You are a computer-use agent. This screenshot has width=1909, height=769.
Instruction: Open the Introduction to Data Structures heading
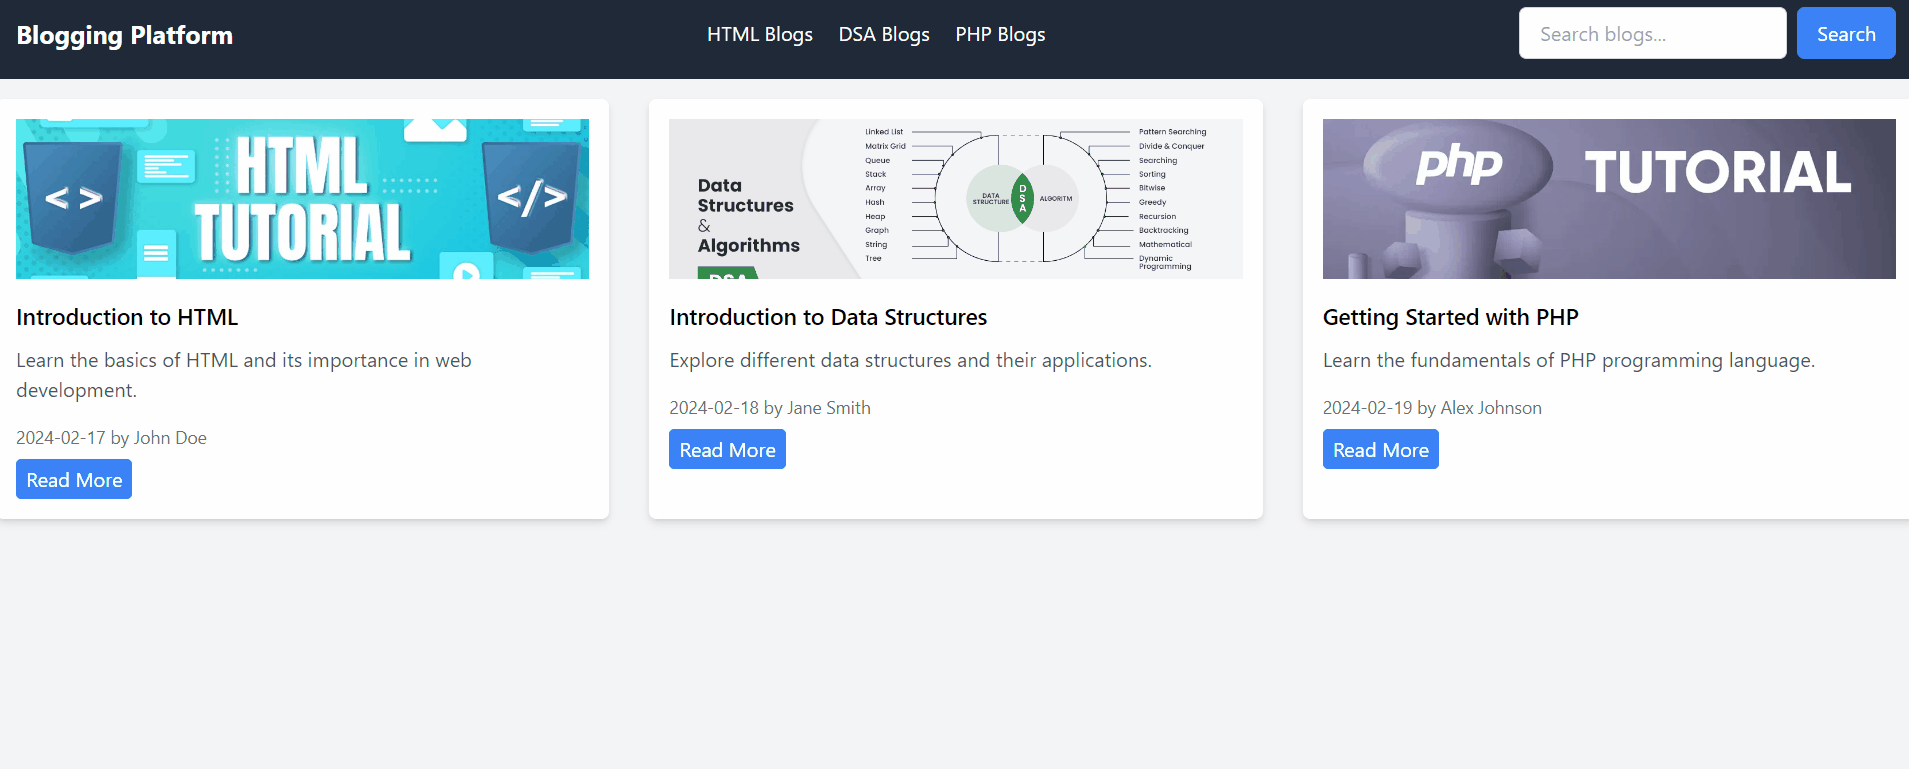pyautogui.click(x=828, y=317)
